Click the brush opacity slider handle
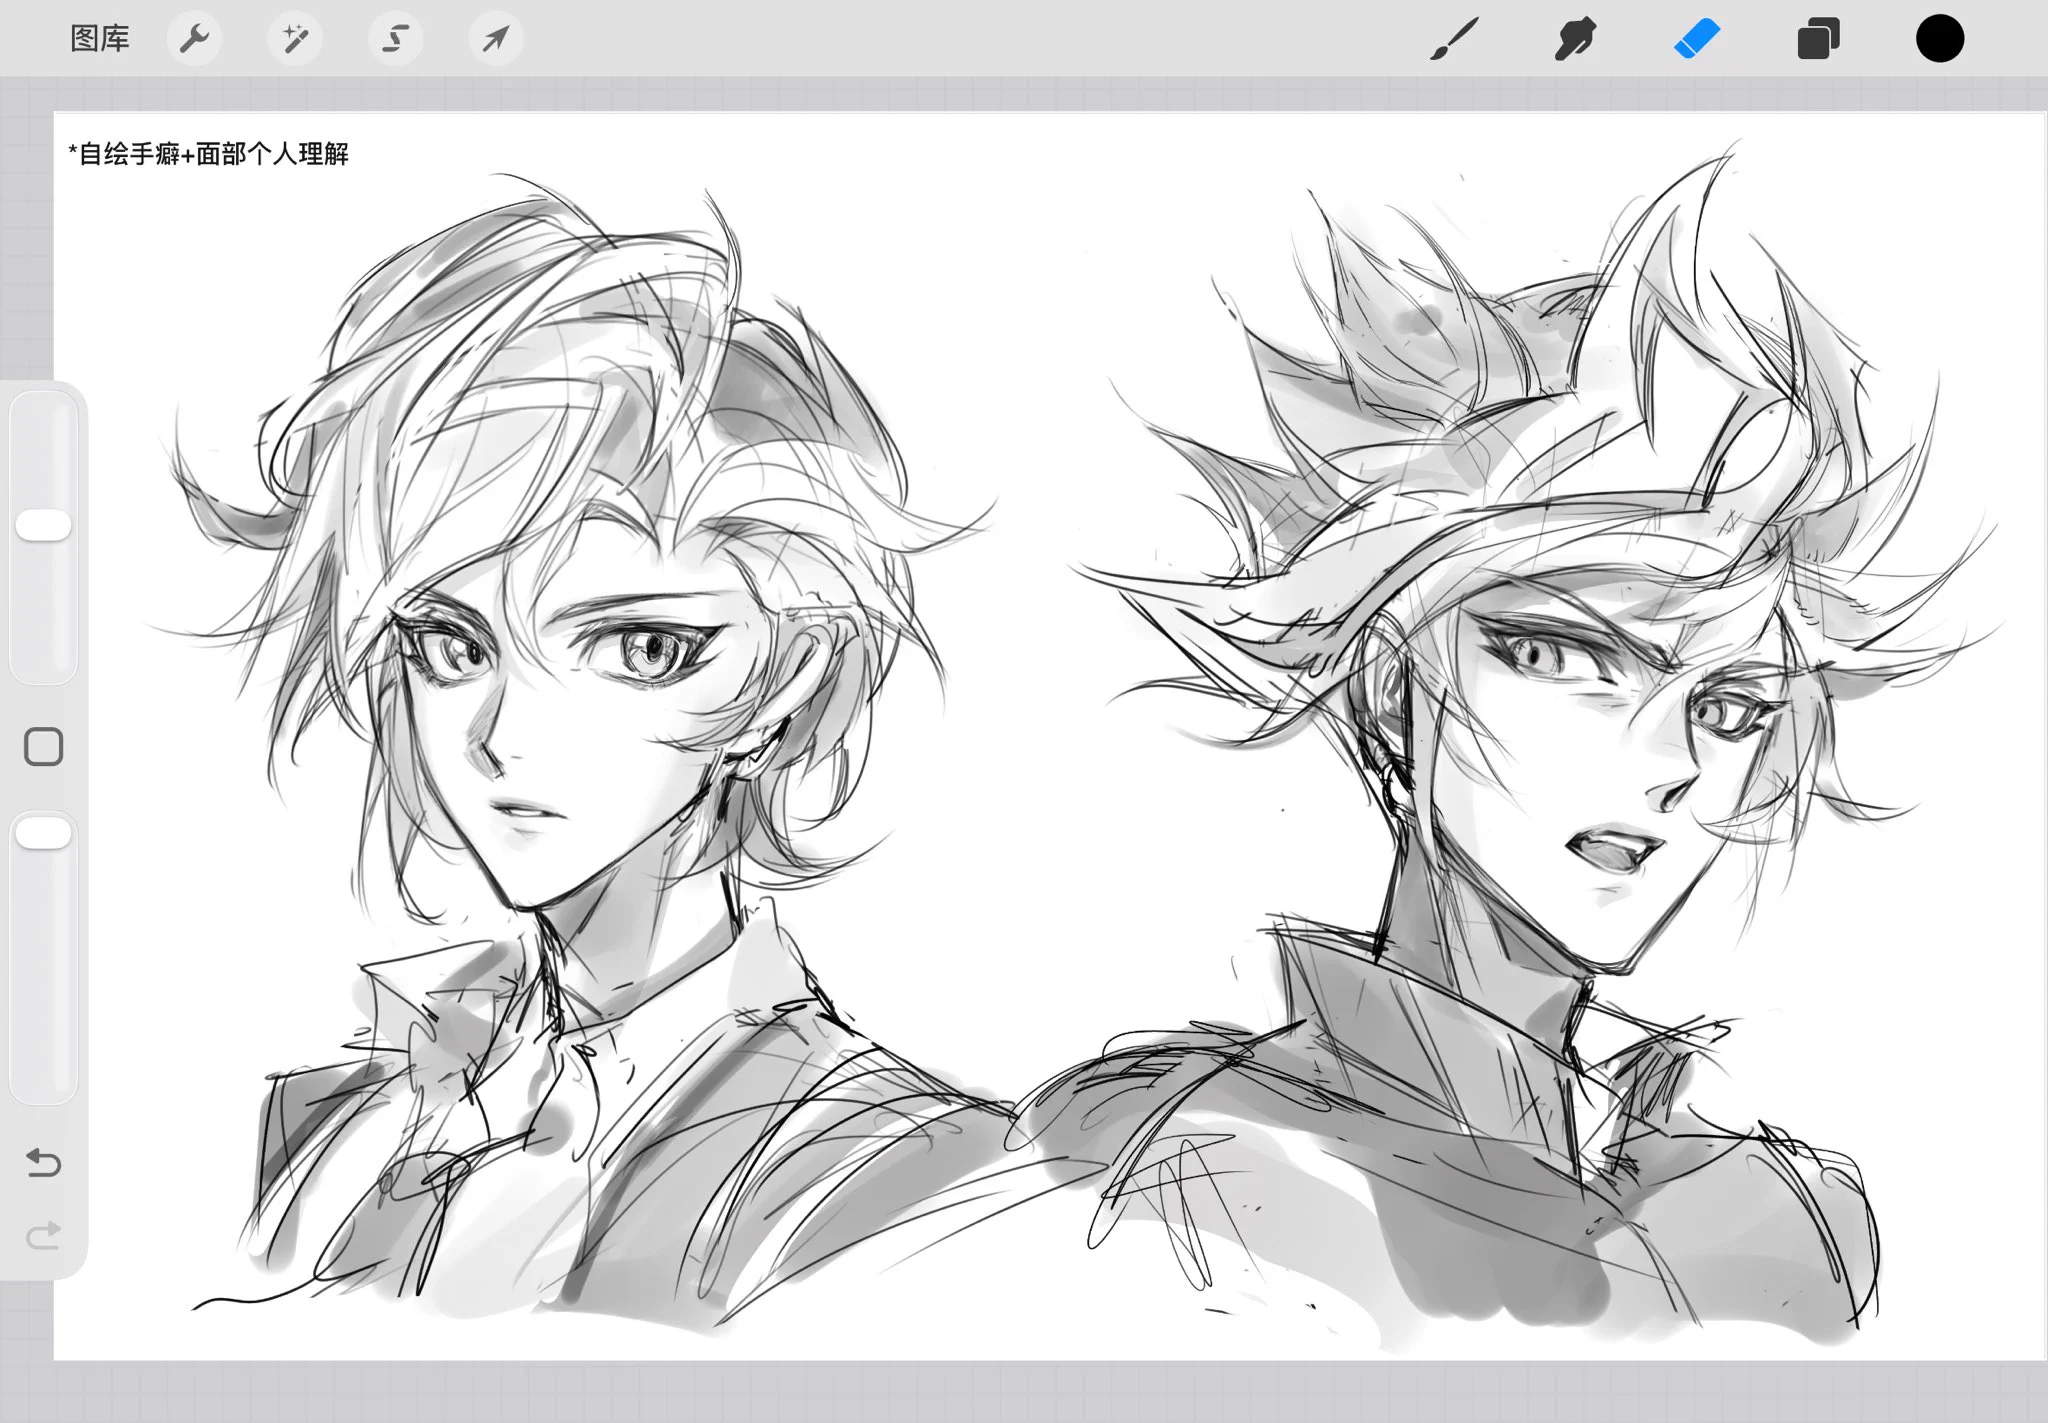2048x1423 pixels. [44, 832]
